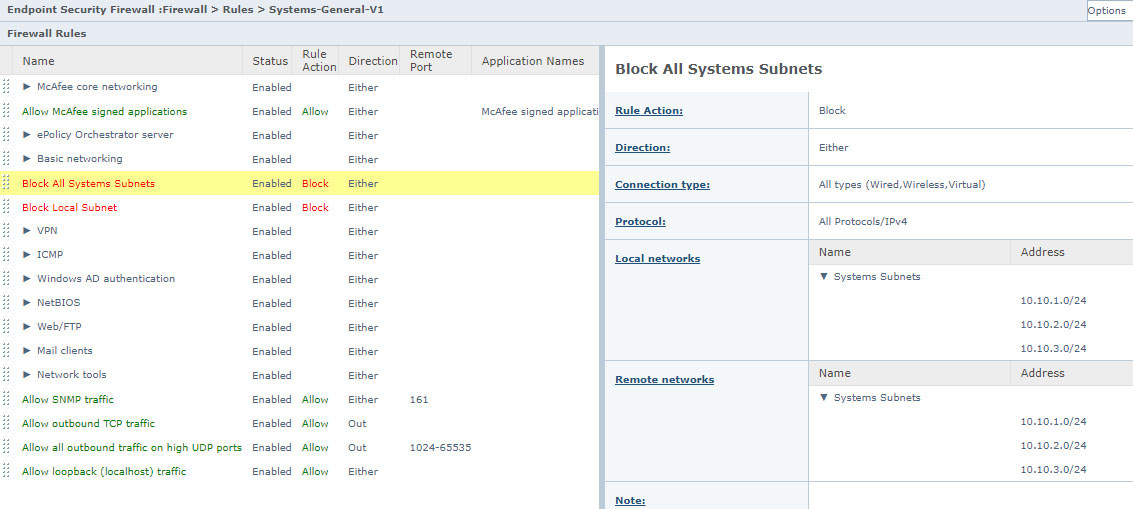Image resolution: width=1133 pixels, height=509 pixels.
Task: Click drag handle of Network tools row
Action: pyautogui.click(x=6, y=375)
